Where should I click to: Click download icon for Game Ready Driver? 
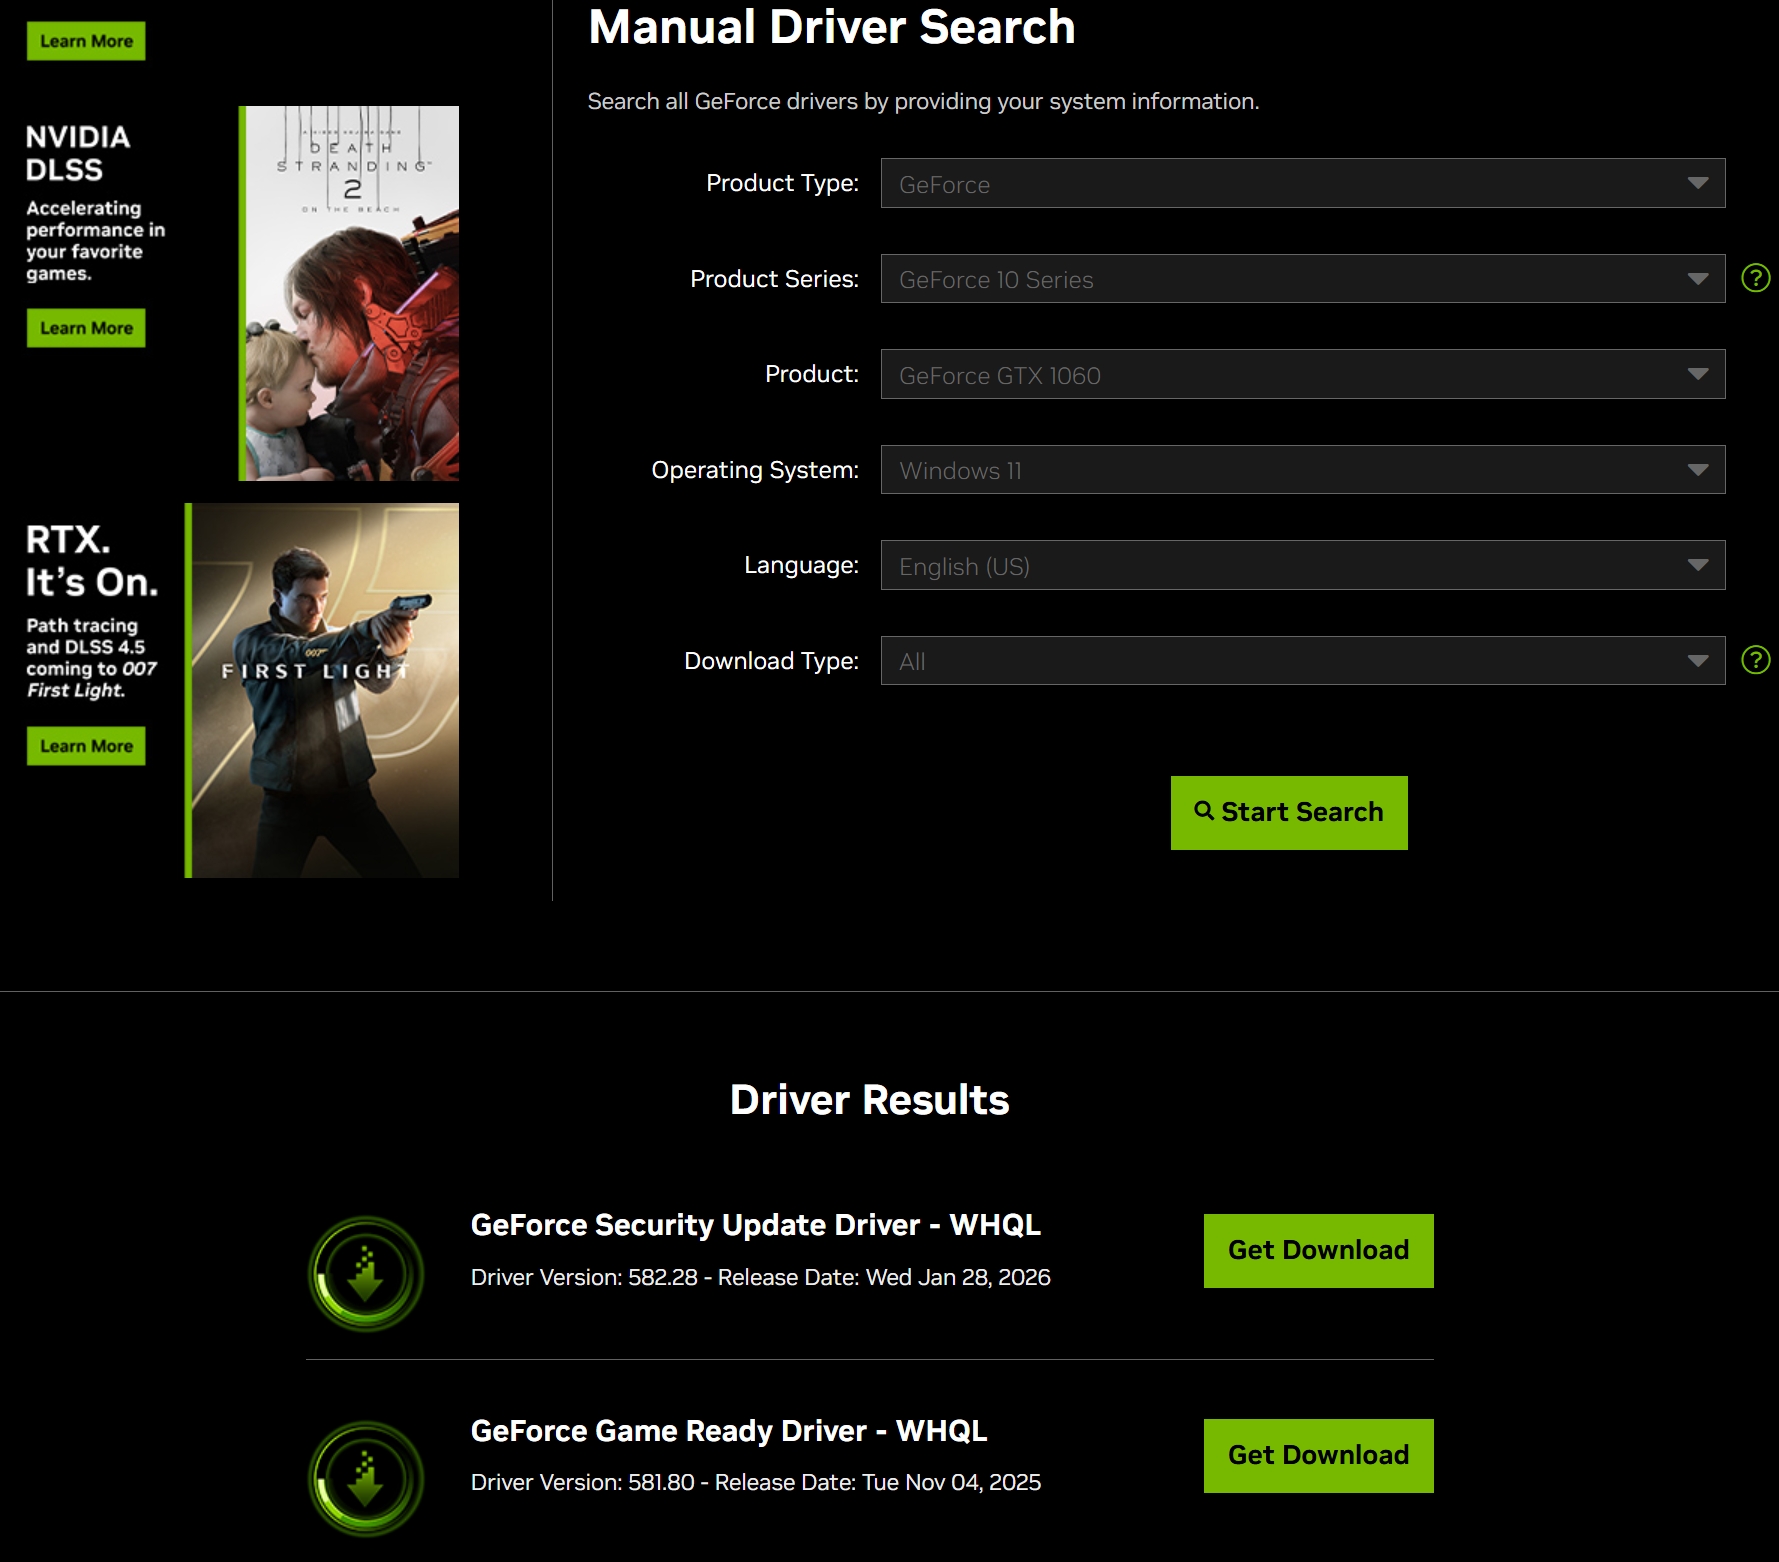point(366,1478)
